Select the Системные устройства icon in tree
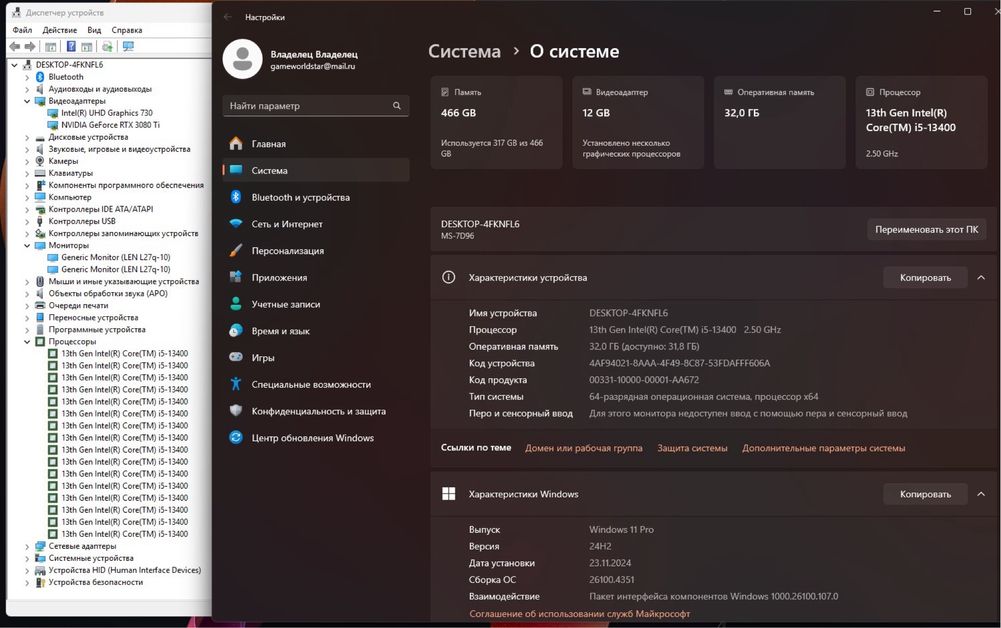1001x628 pixels. tap(40, 558)
